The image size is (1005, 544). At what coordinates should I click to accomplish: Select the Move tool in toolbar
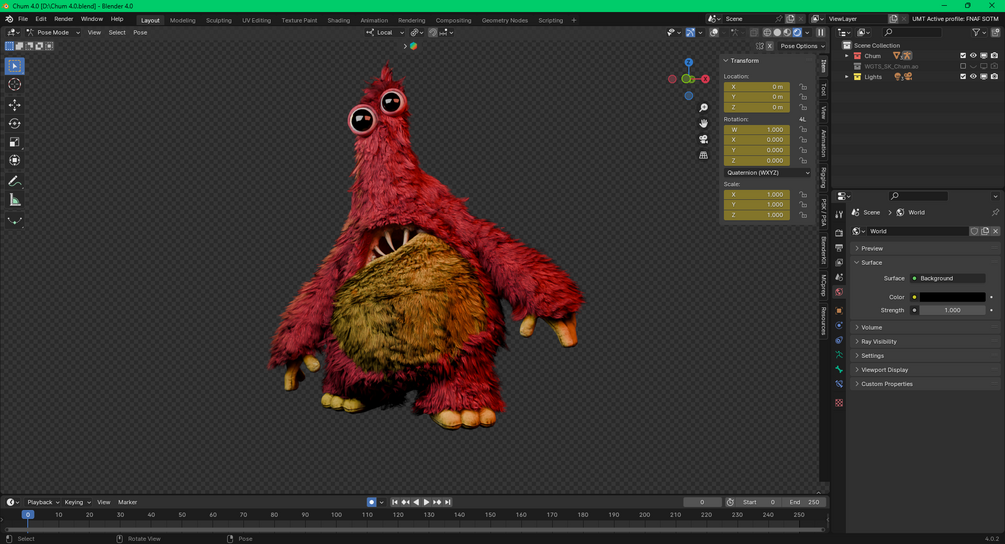click(14, 104)
